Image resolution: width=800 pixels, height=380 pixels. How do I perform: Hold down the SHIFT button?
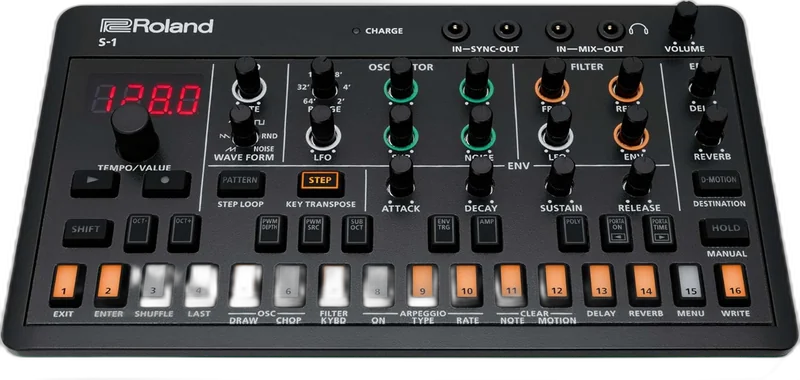88,232
